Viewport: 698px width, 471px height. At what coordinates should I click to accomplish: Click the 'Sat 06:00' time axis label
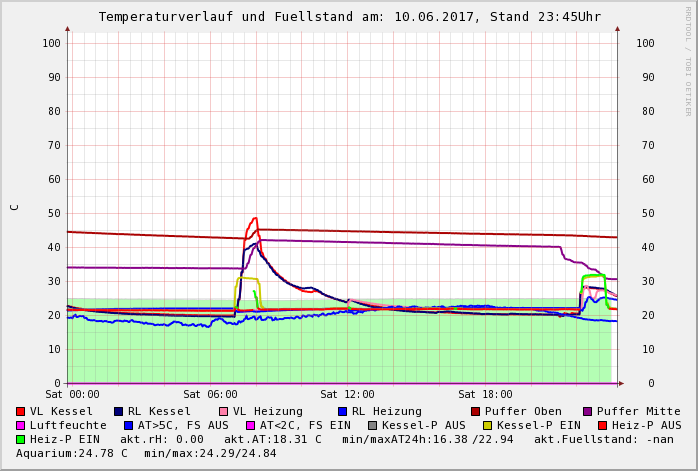(x=209, y=395)
